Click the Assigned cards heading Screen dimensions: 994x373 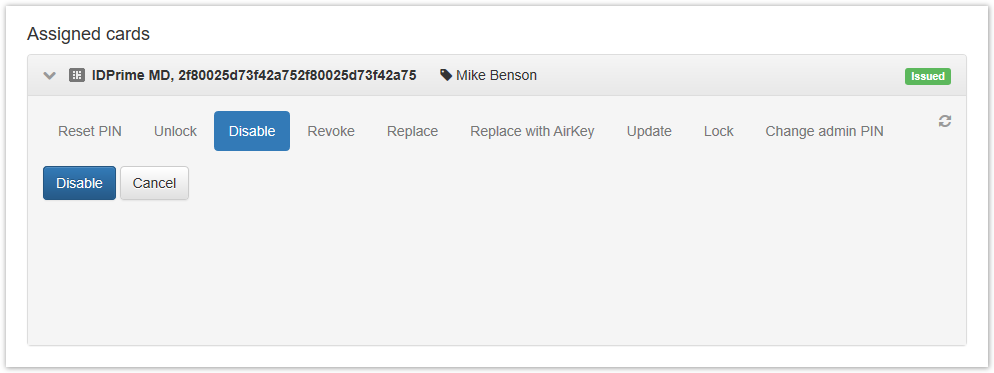point(88,34)
